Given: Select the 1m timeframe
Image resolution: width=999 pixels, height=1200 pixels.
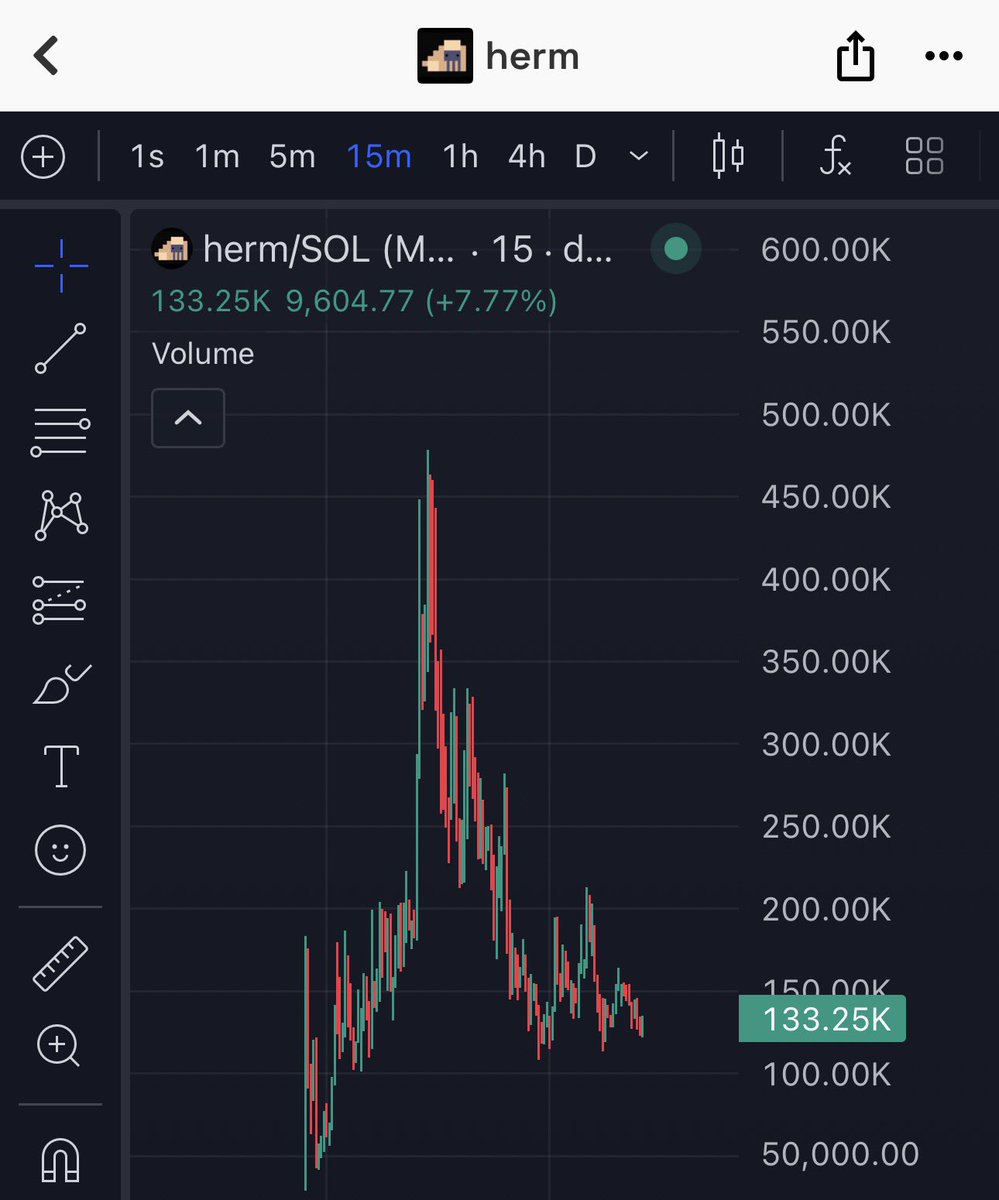Looking at the screenshot, I should (x=217, y=157).
